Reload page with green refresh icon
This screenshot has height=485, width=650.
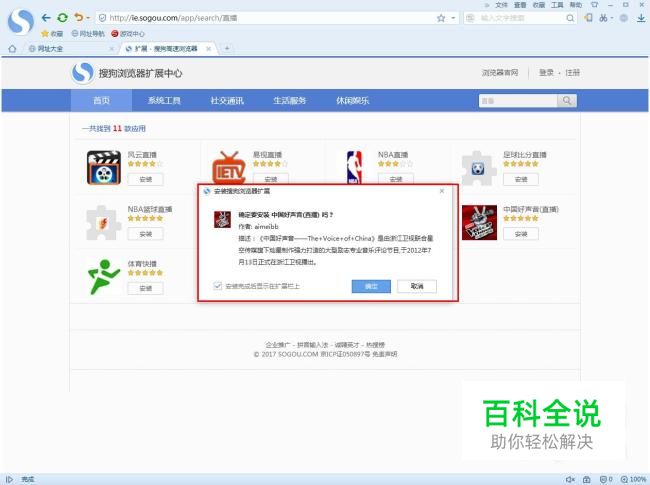[62, 18]
